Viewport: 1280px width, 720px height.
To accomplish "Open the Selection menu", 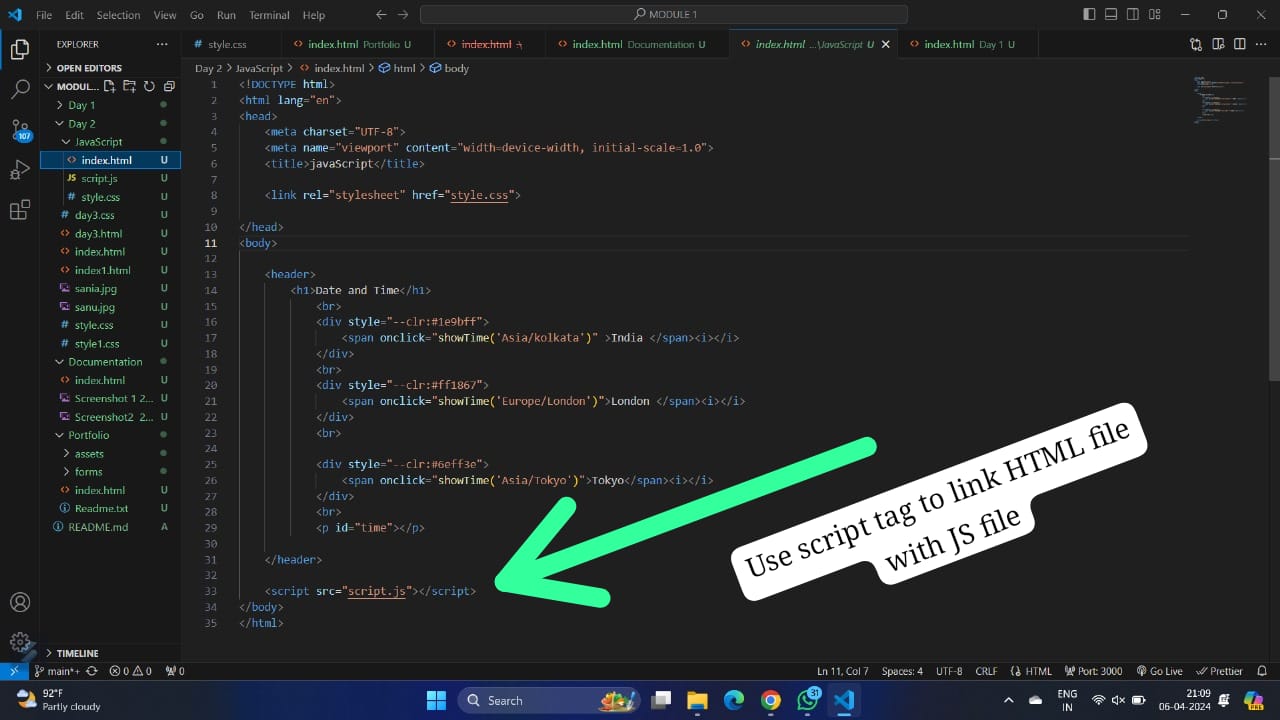I will pyautogui.click(x=118, y=15).
